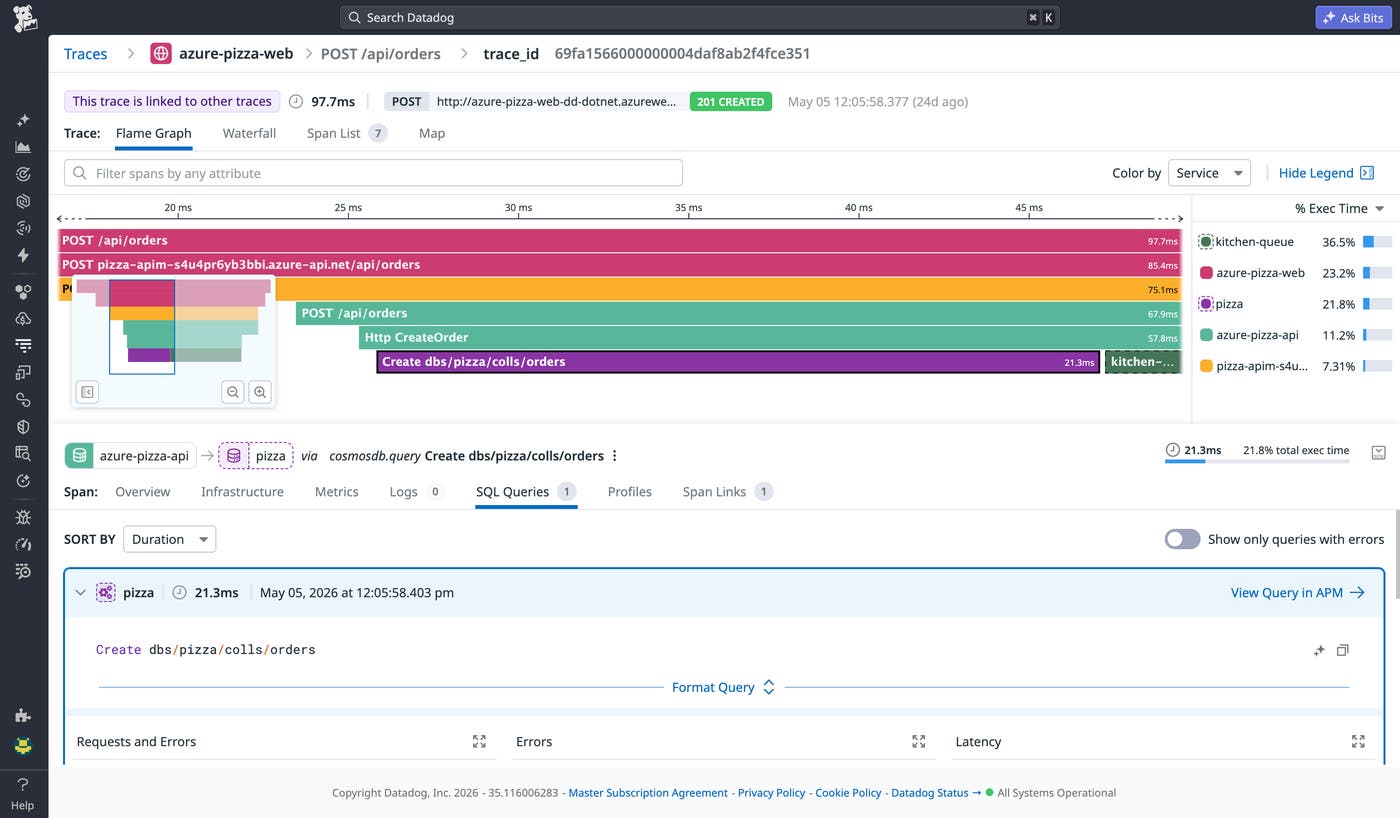This screenshot has height=818, width=1400.
Task: Open the sparkle icon in the sidebar
Action: (24, 120)
